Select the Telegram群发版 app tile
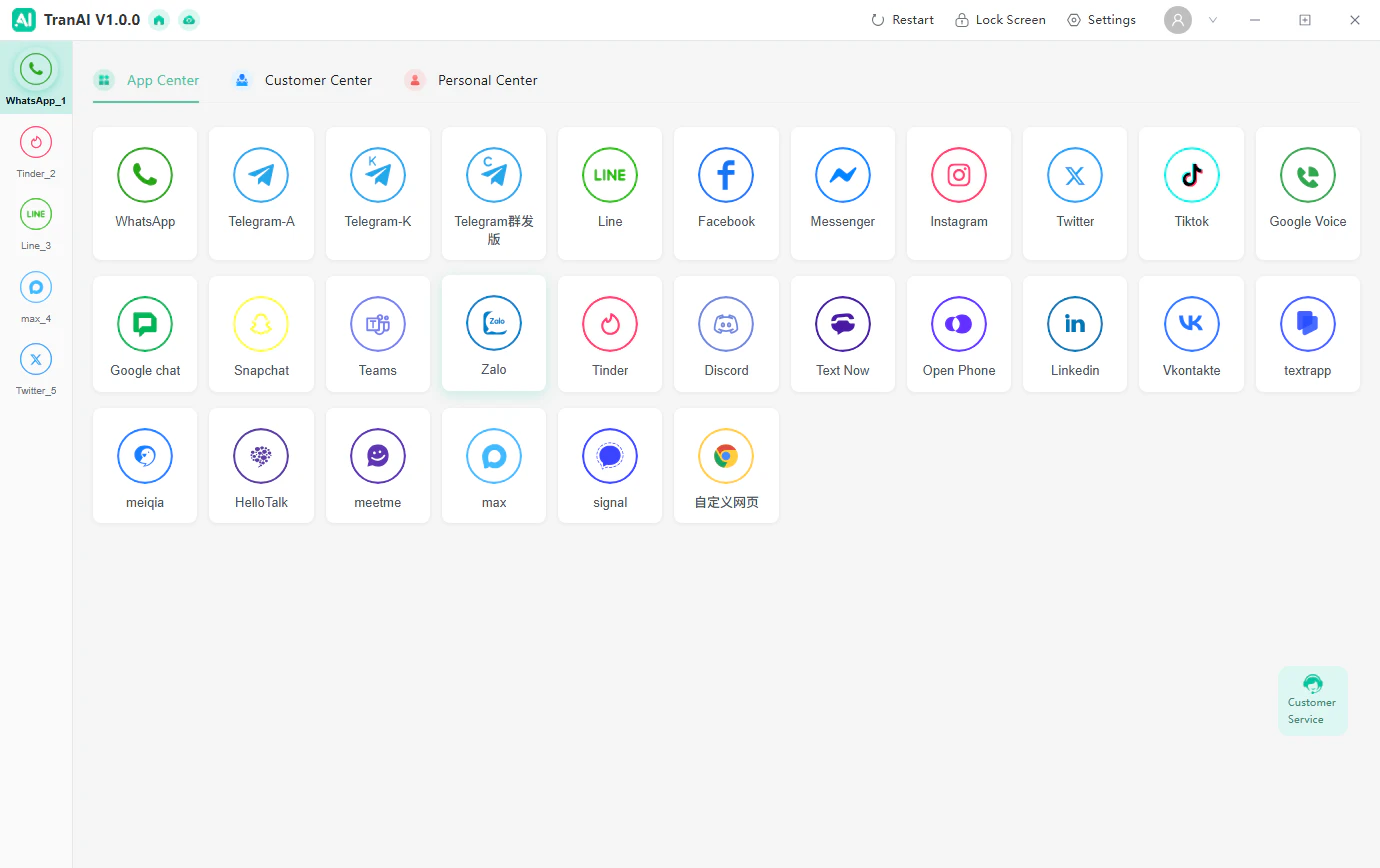The height and width of the screenshot is (868, 1380). point(494,193)
